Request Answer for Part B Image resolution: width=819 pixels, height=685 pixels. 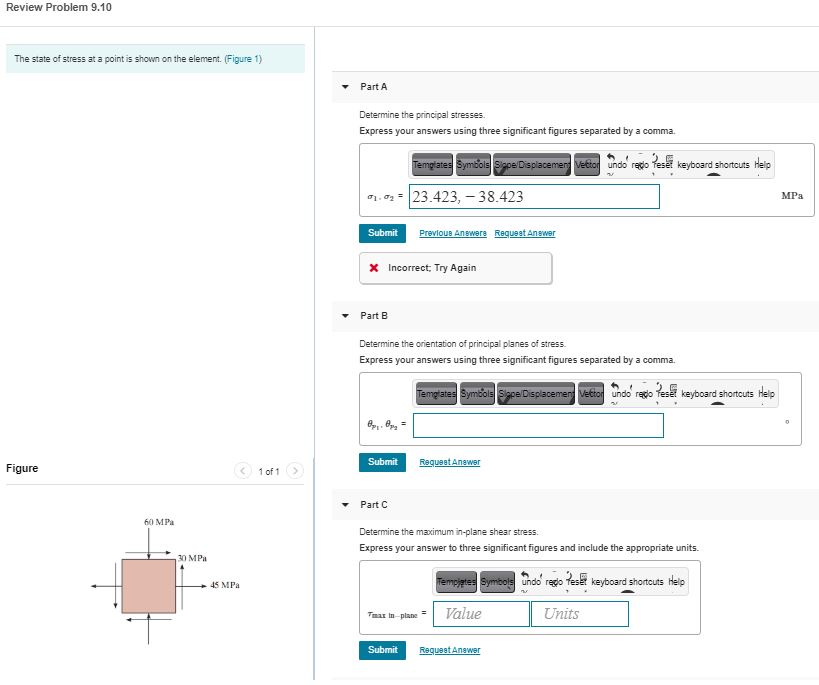pos(450,462)
